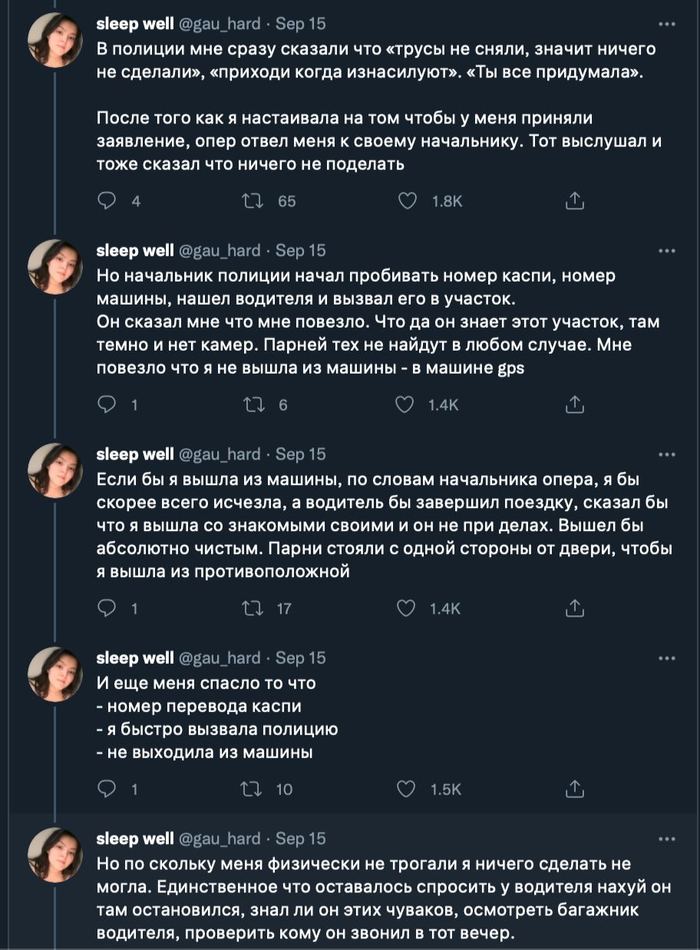Viewport: 700px width, 950px height.
Task: Like the tweet showing 1.8K likes
Action: point(407,201)
